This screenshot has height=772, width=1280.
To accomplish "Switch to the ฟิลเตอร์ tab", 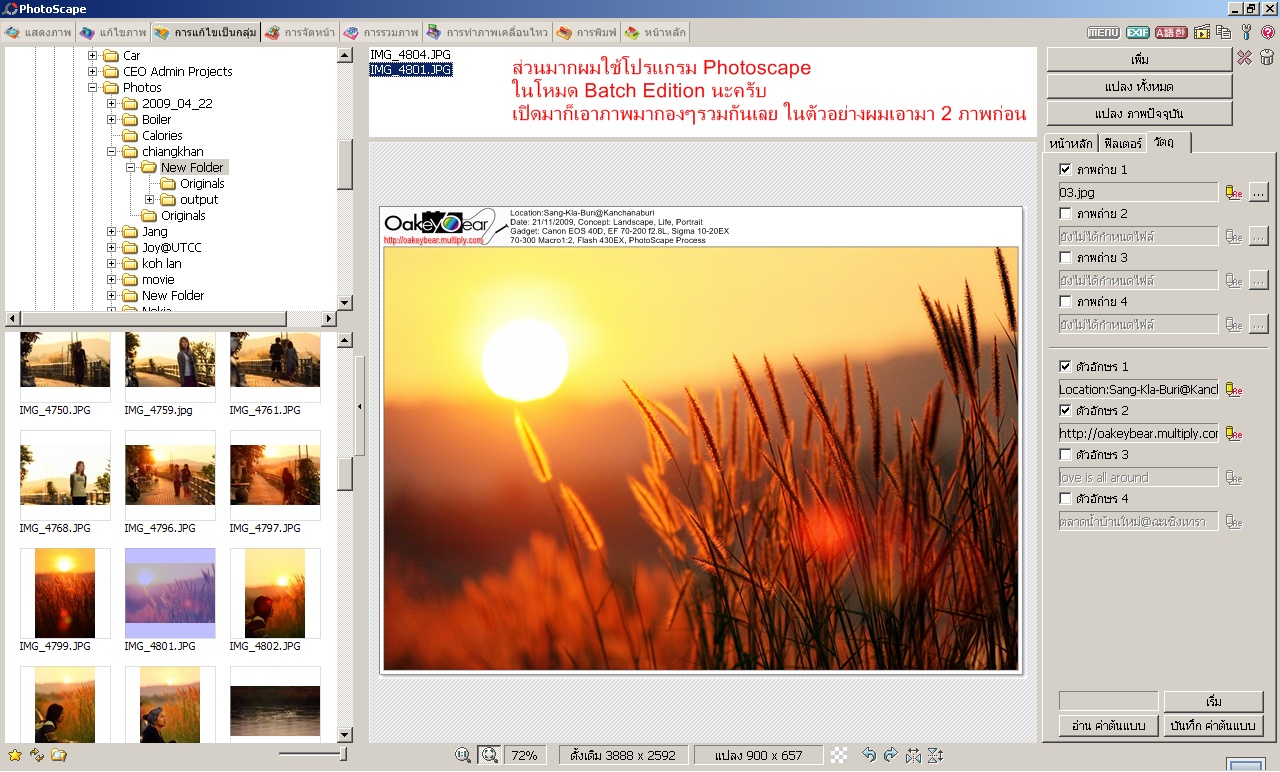I will click(x=1121, y=143).
